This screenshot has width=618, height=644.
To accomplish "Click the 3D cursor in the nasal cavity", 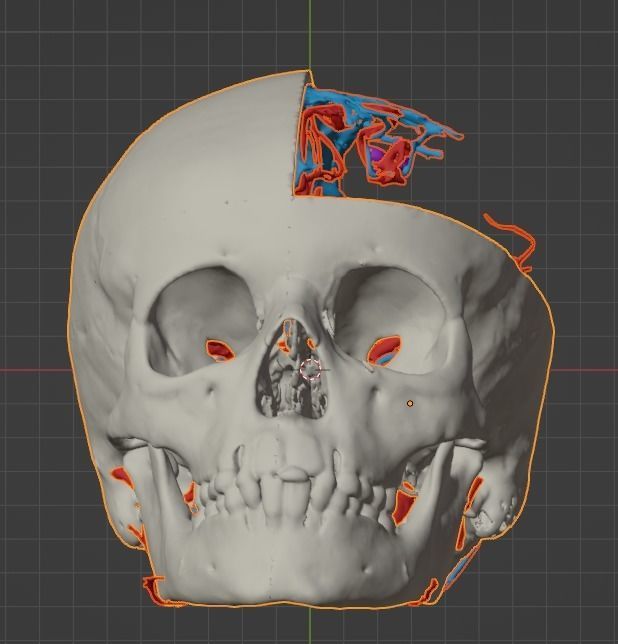I will point(310,369).
